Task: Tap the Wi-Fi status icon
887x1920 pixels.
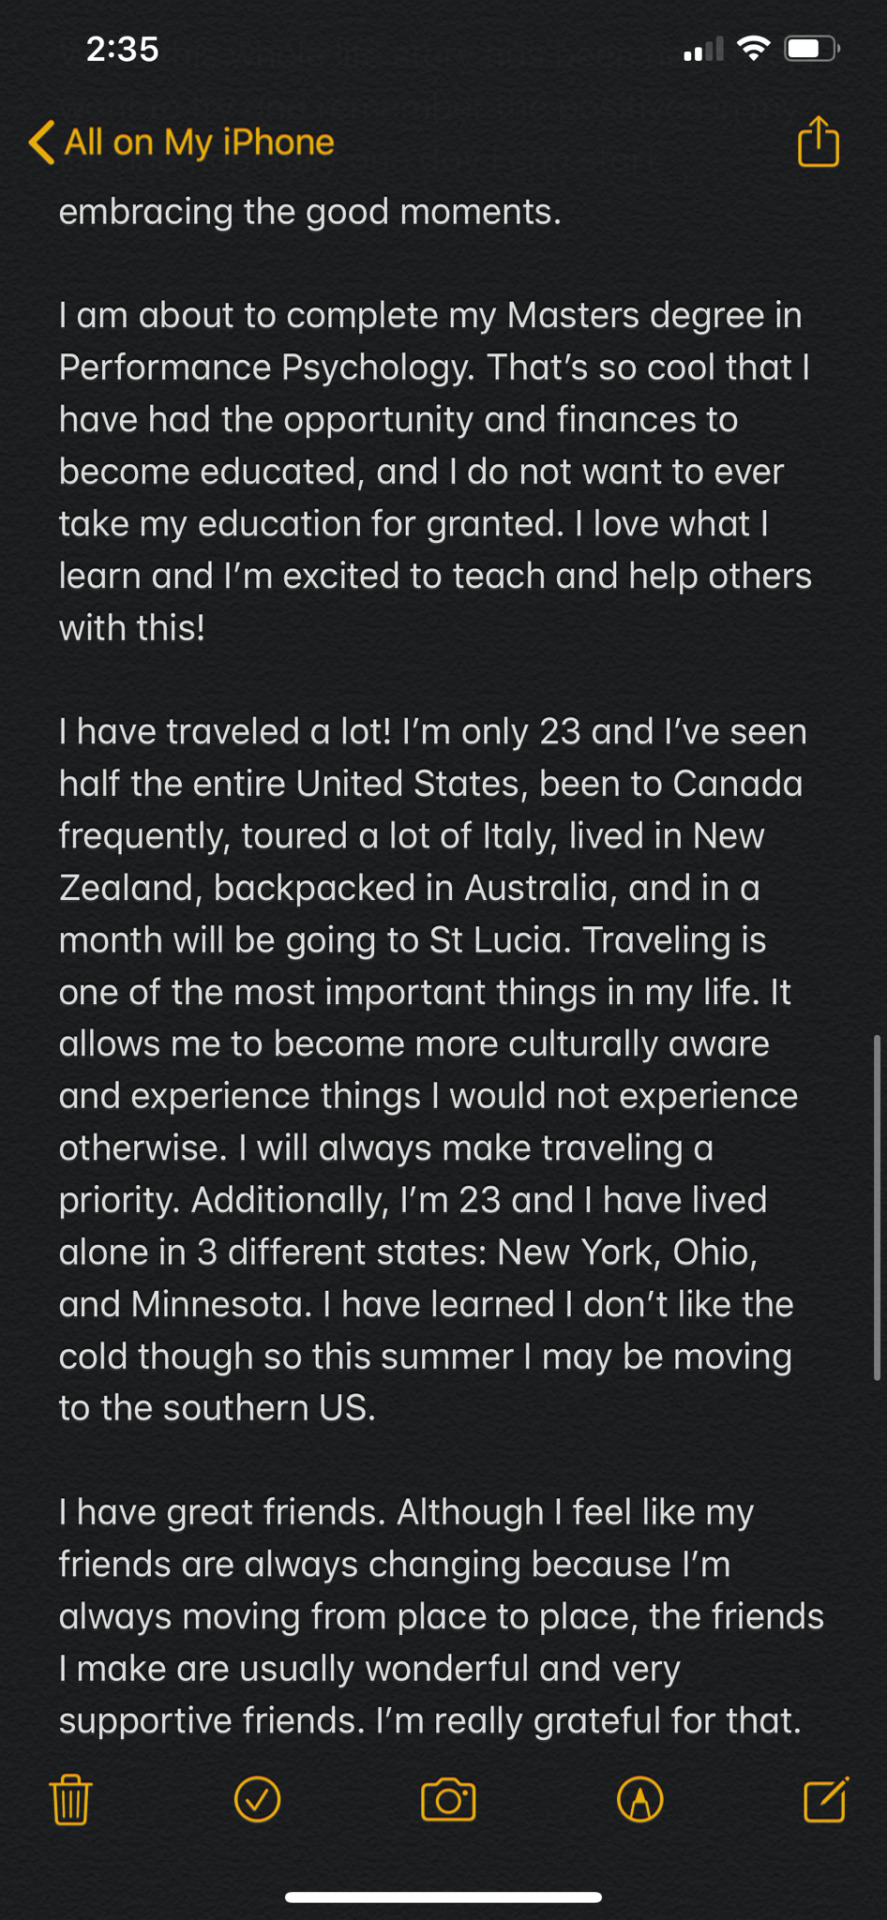Action: coord(753,48)
